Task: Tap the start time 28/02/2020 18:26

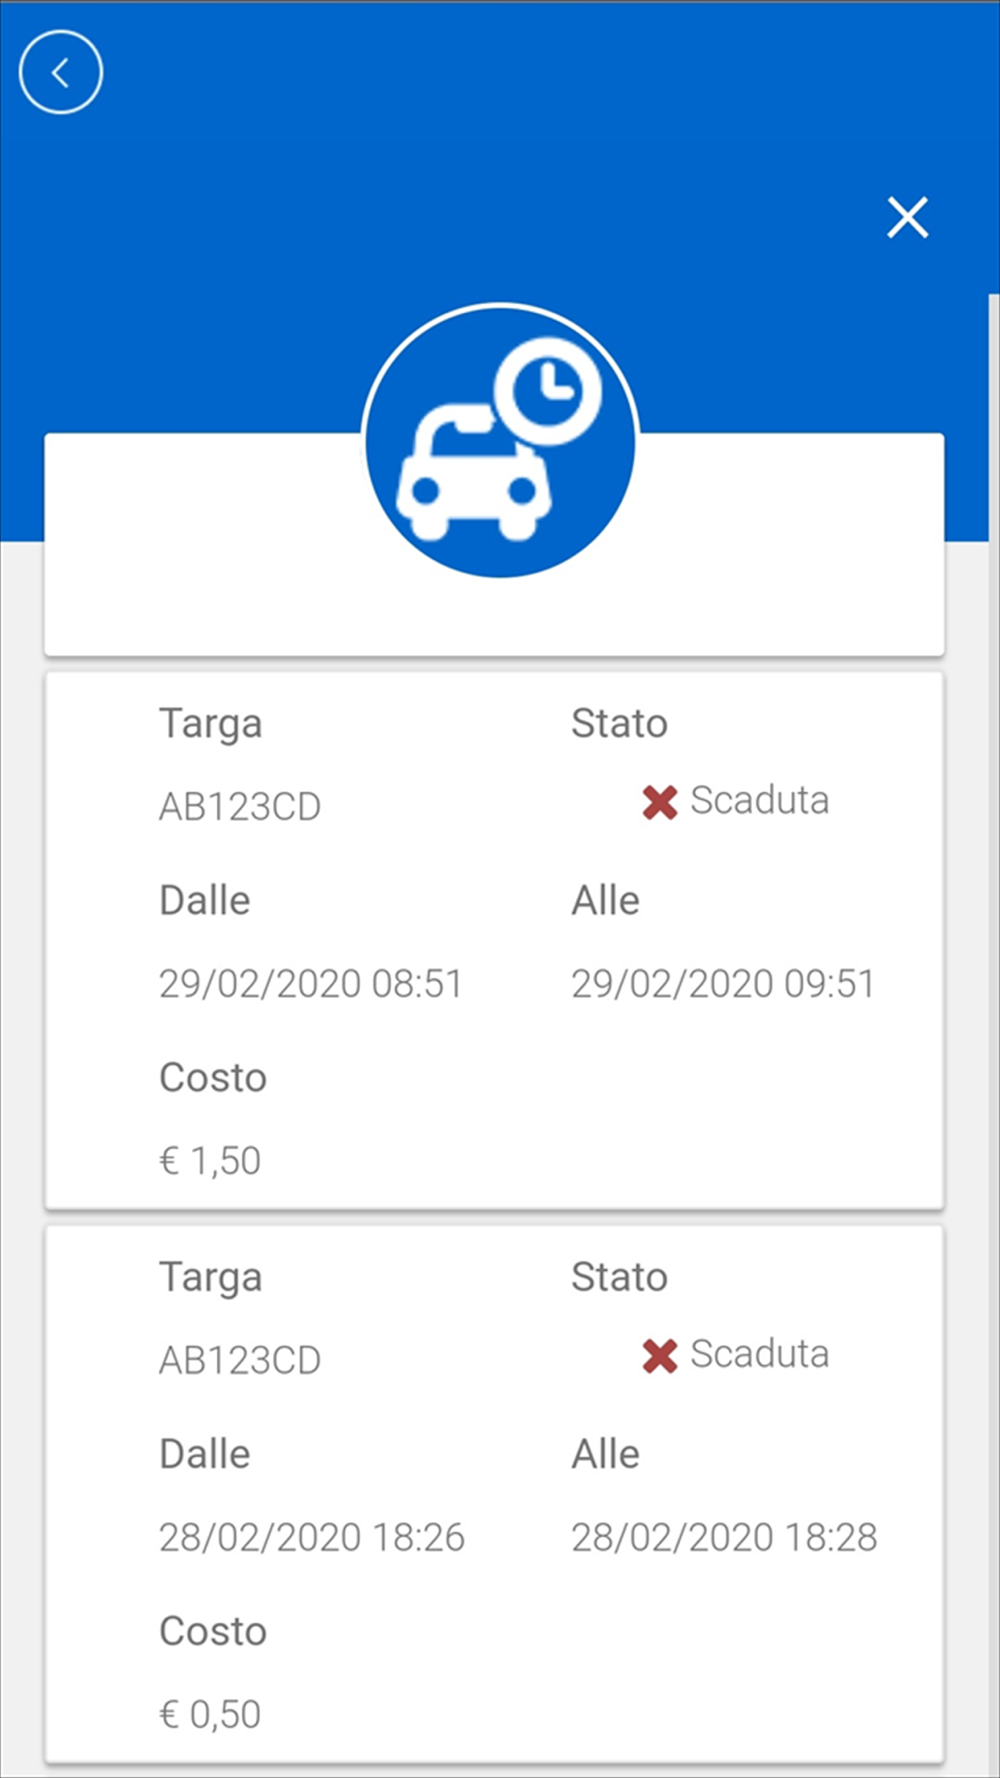Action: [x=311, y=1538]
